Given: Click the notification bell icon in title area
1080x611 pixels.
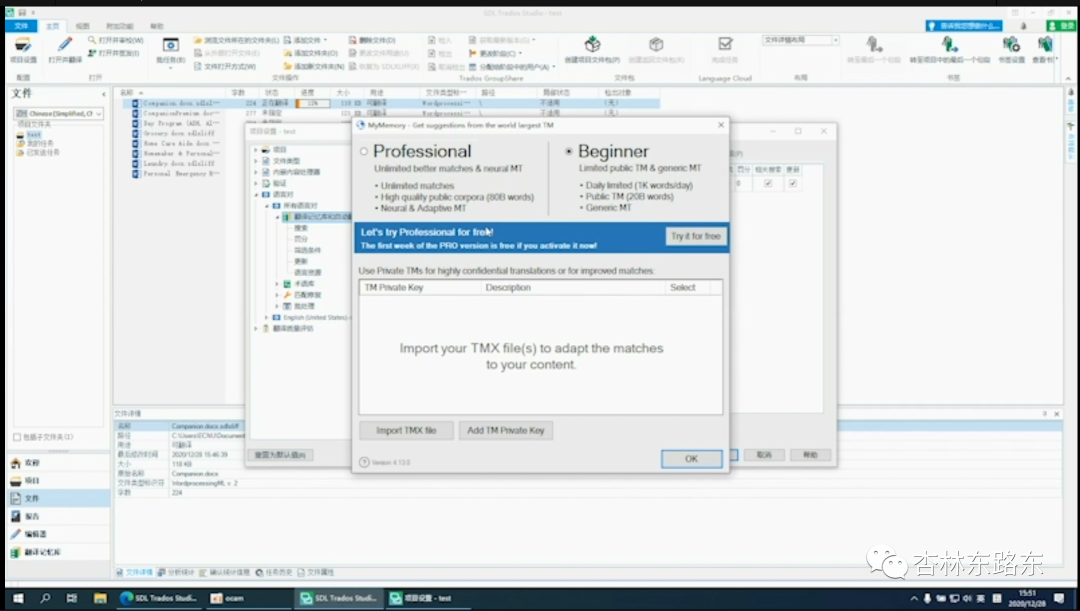Looking at the screenshot, I should pos(1024,25).
